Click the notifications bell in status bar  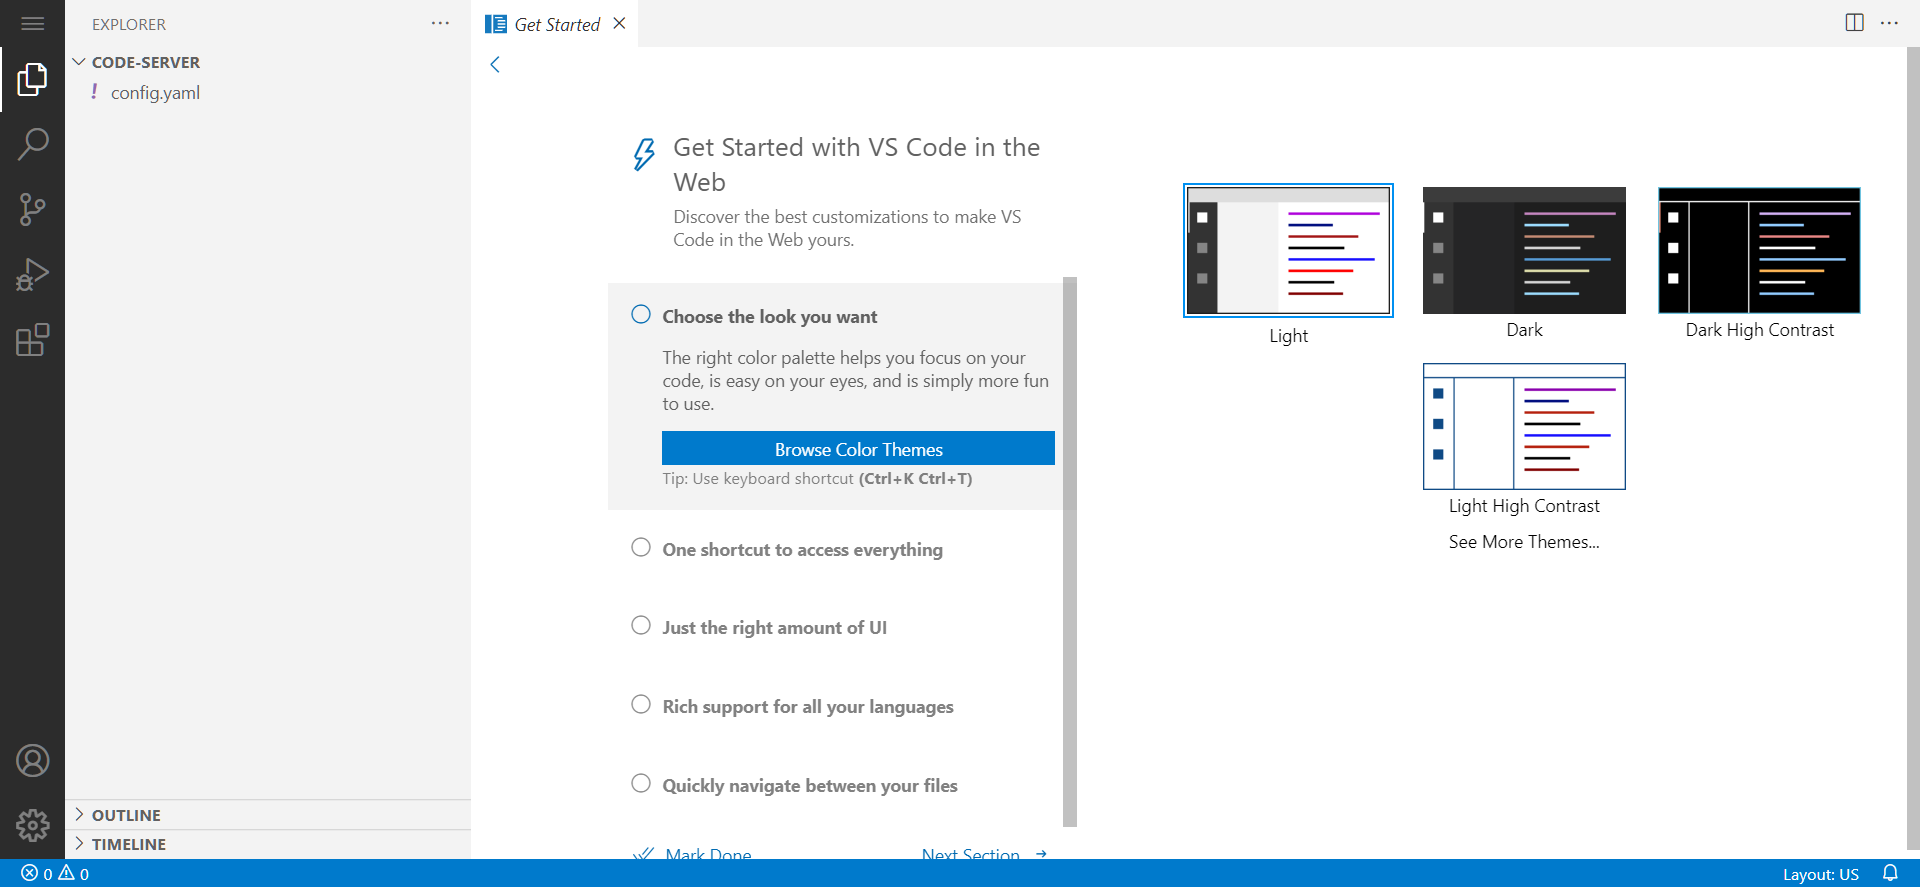point(1889,873)
